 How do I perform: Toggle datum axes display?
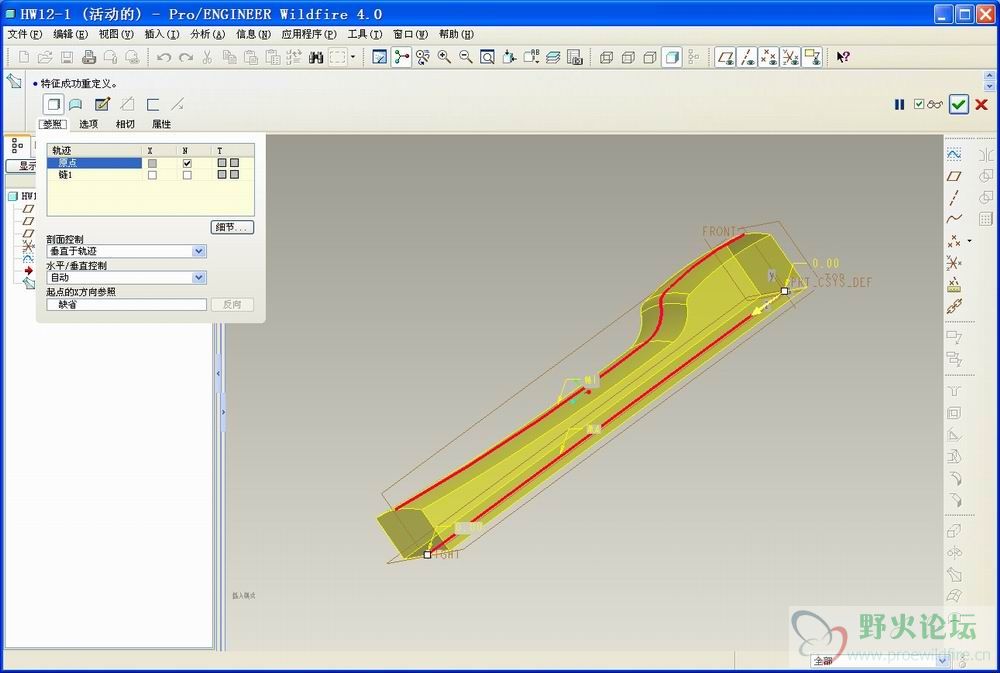(747, 57)
